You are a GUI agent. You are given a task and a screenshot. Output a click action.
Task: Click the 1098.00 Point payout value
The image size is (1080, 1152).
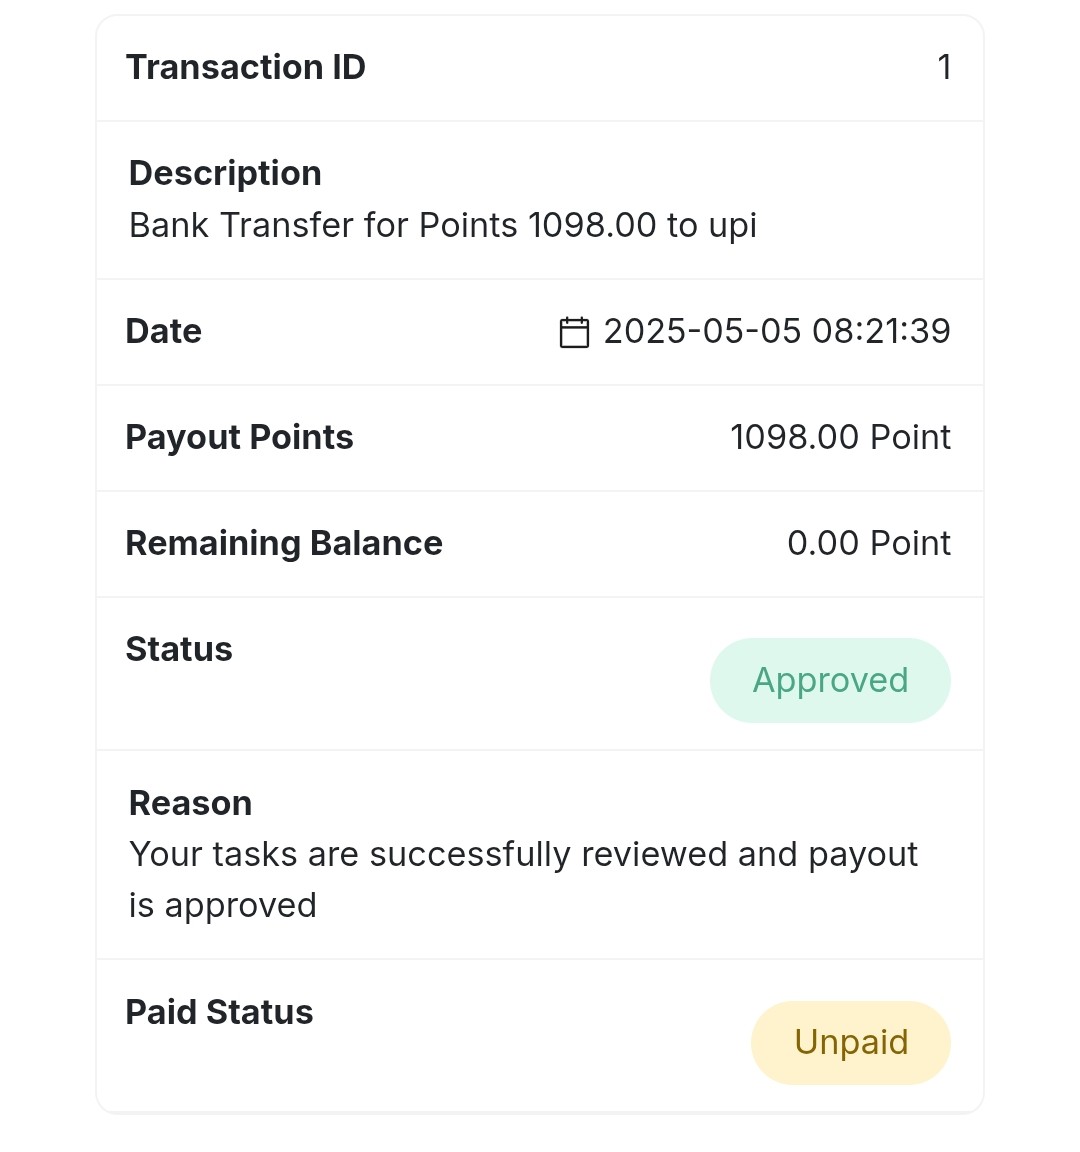click(x=840, y=438)
